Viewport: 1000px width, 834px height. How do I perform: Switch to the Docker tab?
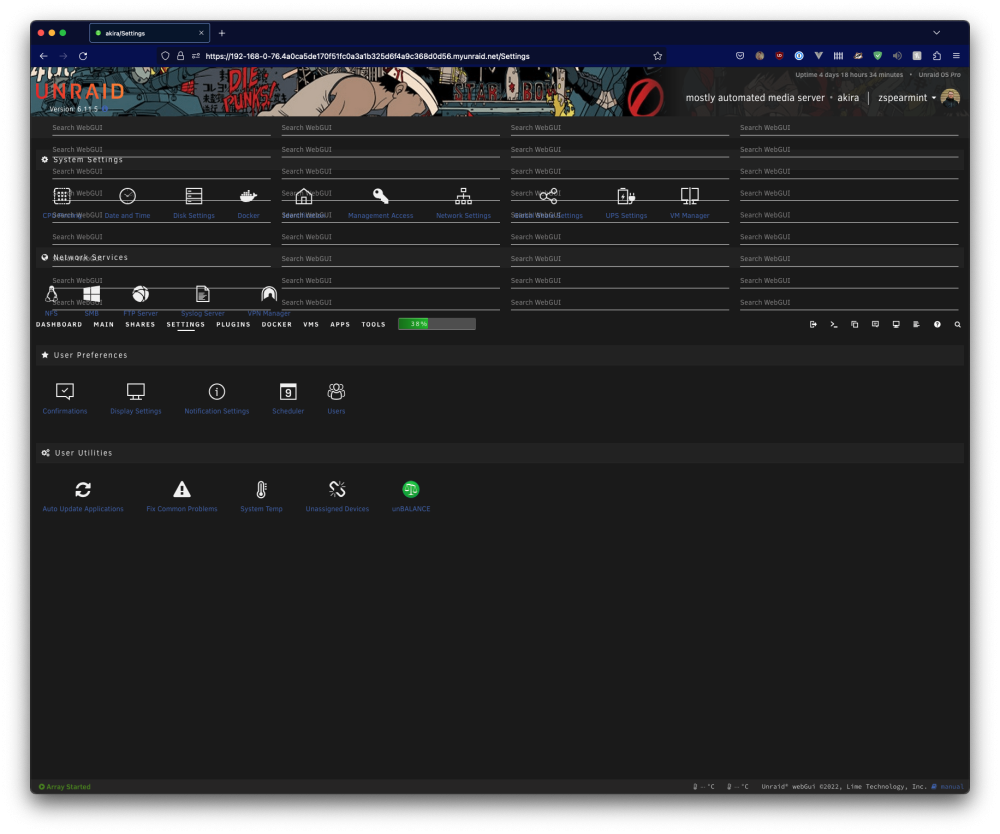click(x=277, y=325)
